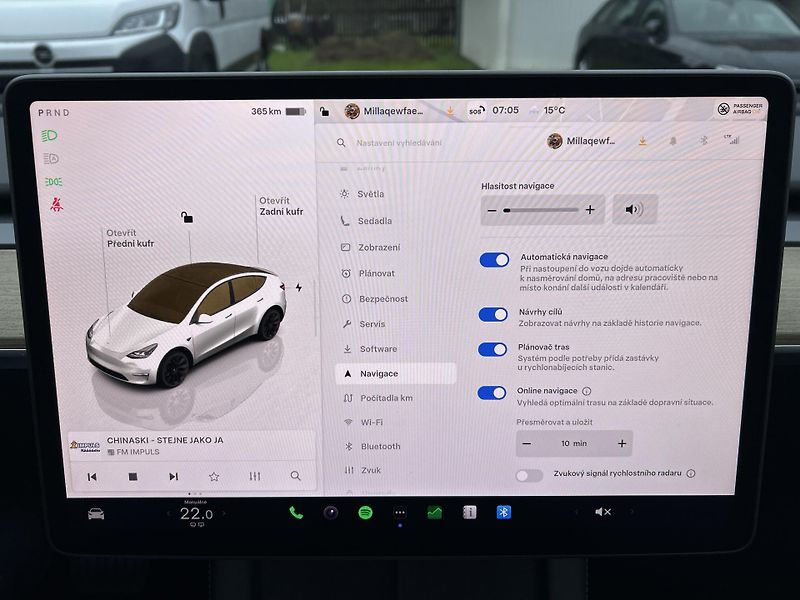Search media with magnifier icon
800x600 pixels.
click(295, 476)
